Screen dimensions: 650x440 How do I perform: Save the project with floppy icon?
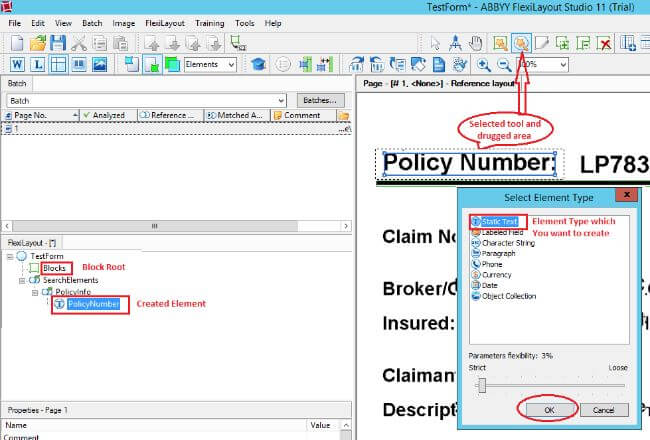click(58, 43)
